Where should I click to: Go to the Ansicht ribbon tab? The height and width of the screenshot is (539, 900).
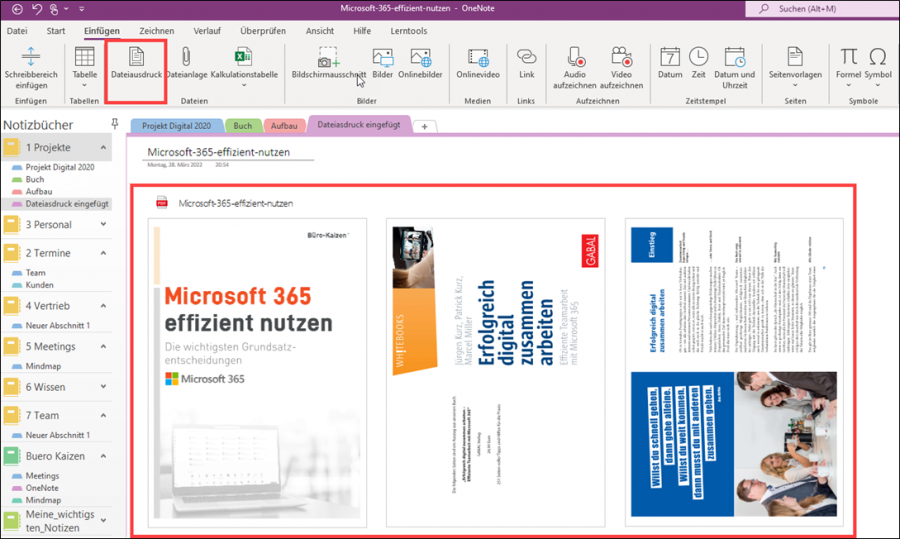pos(320,31)
